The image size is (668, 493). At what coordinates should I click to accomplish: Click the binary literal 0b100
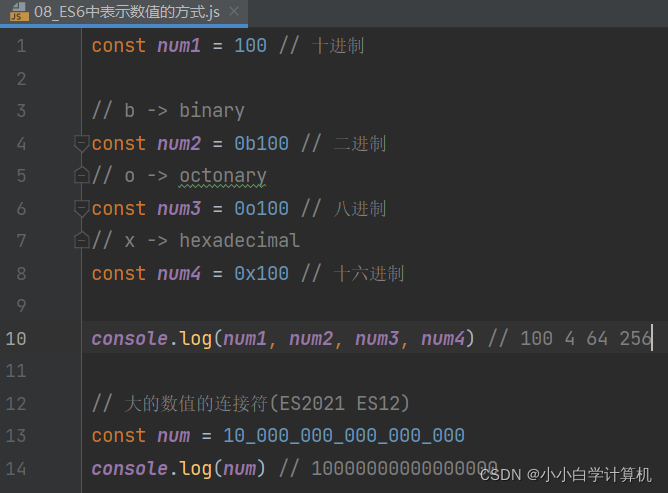262,144
